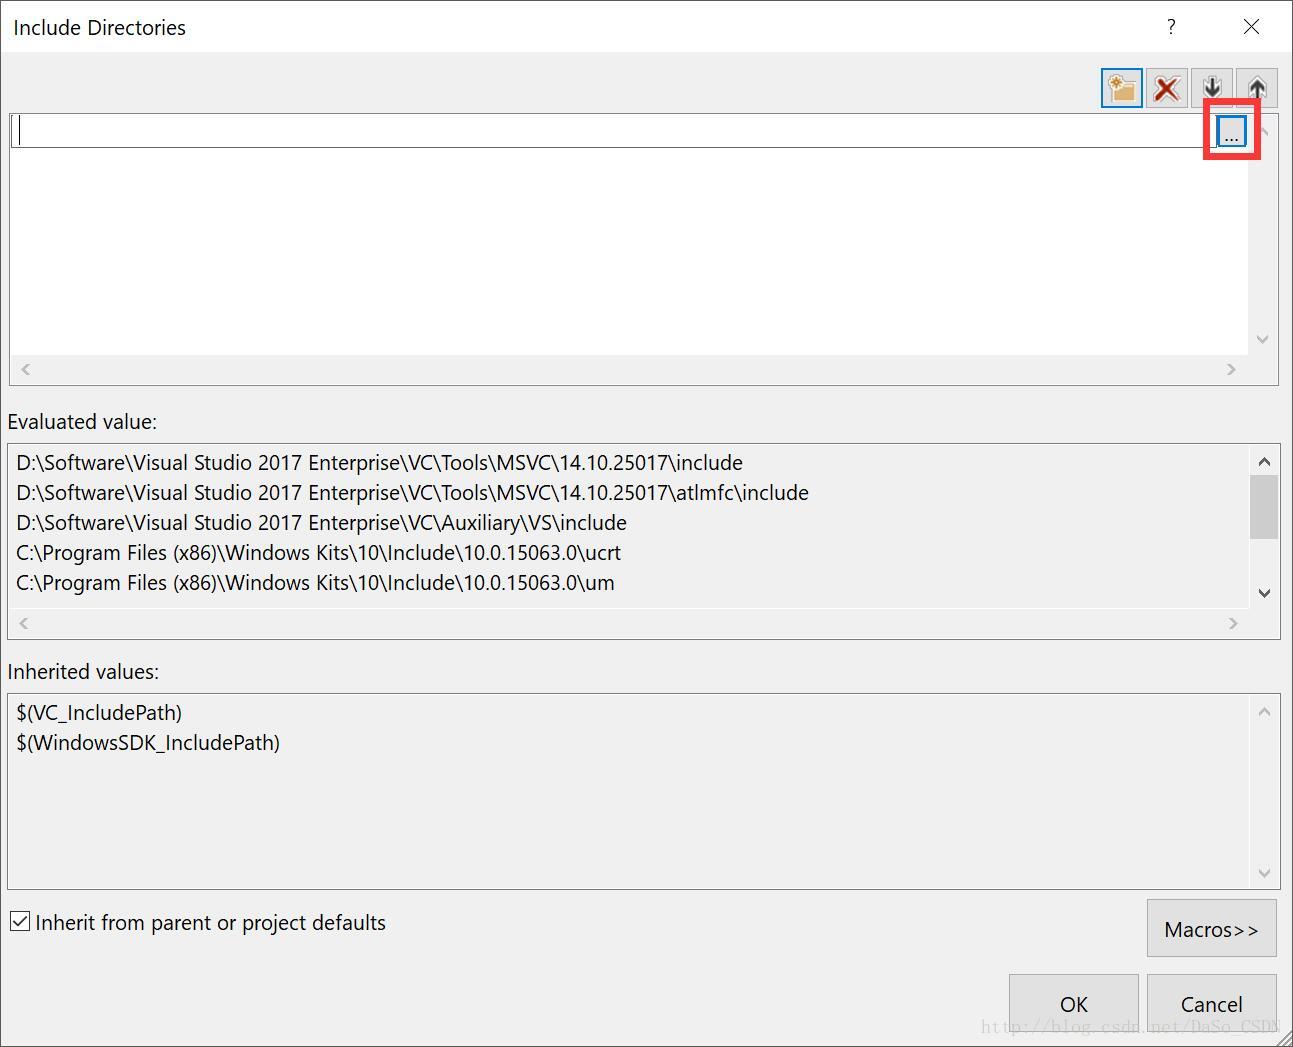
Task: Click the Evaluated value label
Action: [x=82, y=422]
